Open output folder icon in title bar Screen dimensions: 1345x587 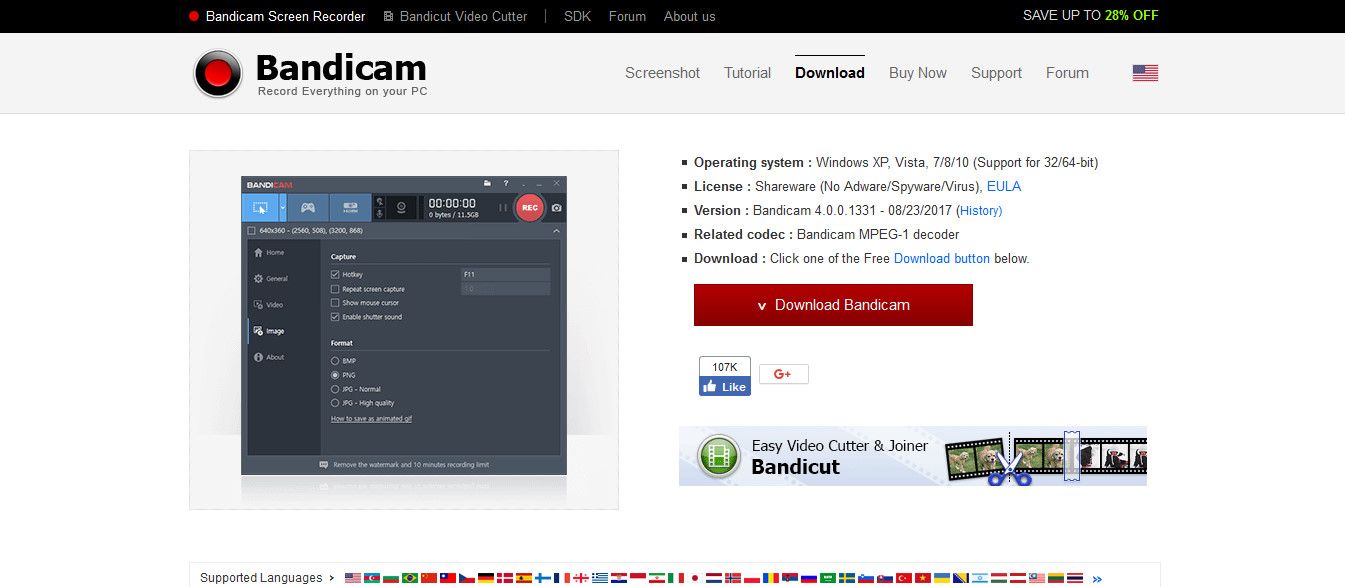tap(488, 183)
